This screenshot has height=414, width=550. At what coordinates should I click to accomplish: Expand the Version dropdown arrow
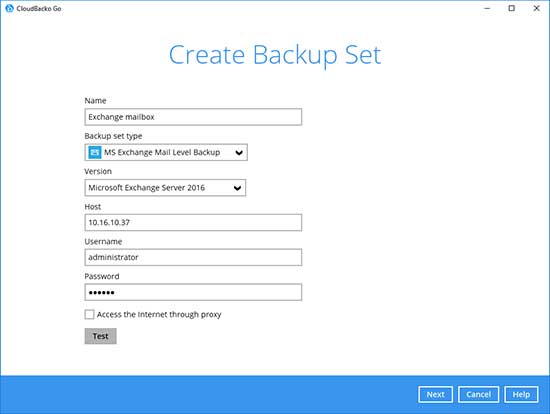coord(237,188)
